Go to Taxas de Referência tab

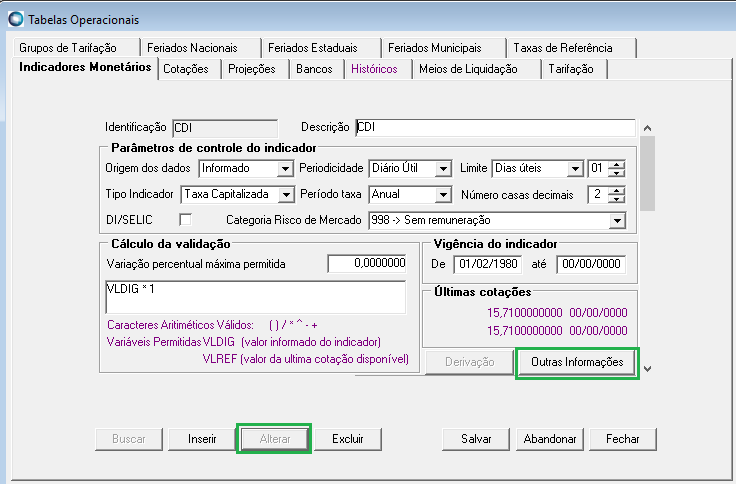point(571,48)
